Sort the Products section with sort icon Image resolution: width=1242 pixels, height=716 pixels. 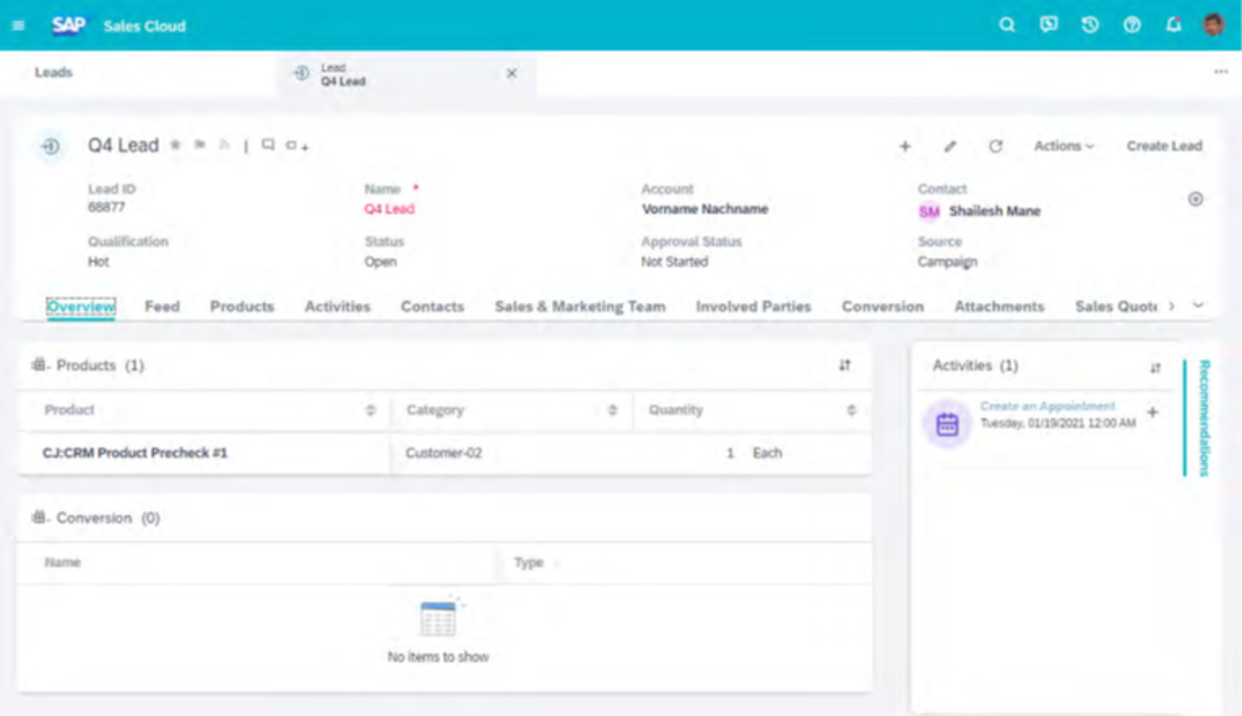845,366
